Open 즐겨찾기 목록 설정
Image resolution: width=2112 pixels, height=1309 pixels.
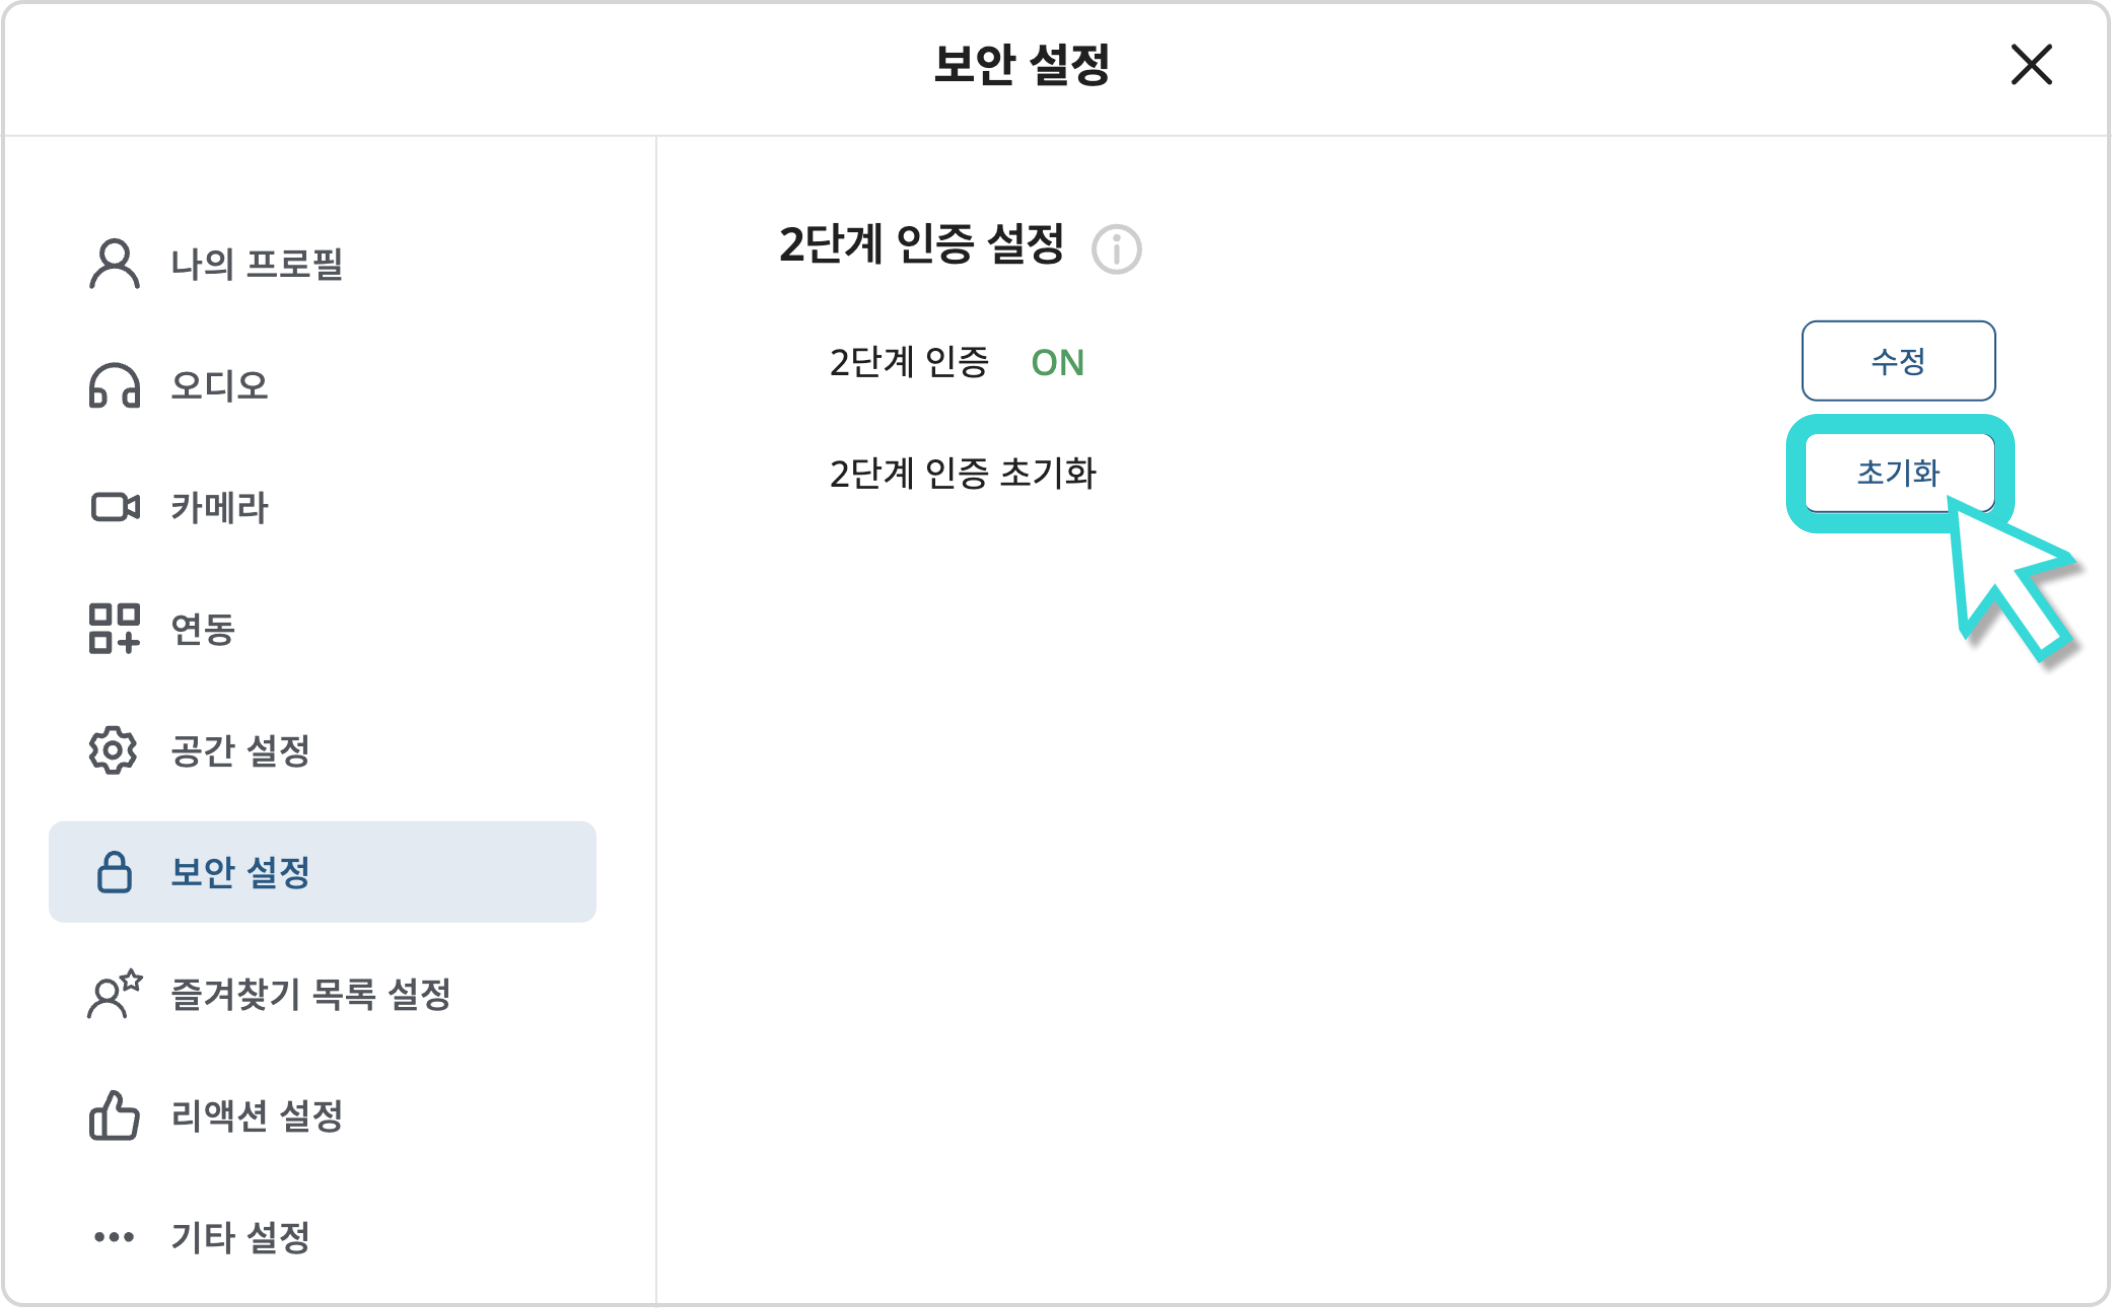coord(310,995)
